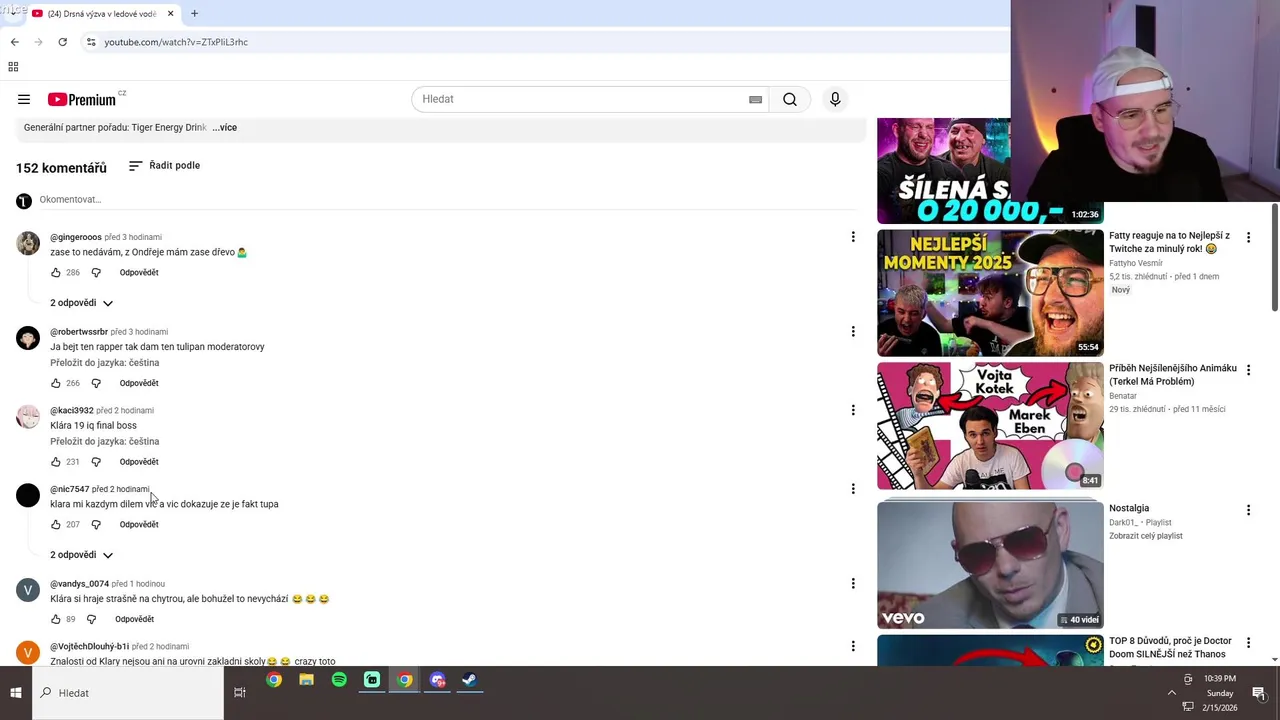This screenshot has height=720, width=1280.
Task: Focus the YouTube Hledat search field
Action: [580, 99]
